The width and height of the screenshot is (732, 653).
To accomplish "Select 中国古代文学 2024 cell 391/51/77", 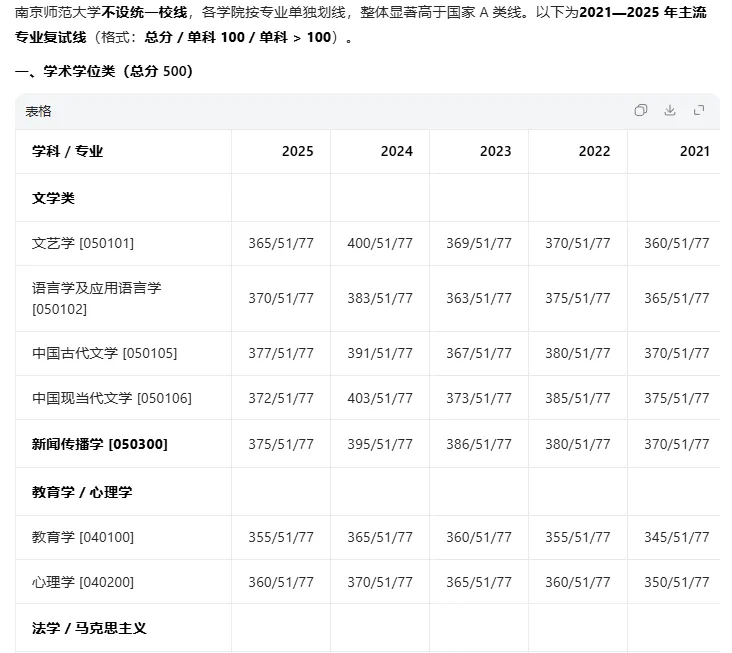I will pyautogui.click(x=380, y=353).
